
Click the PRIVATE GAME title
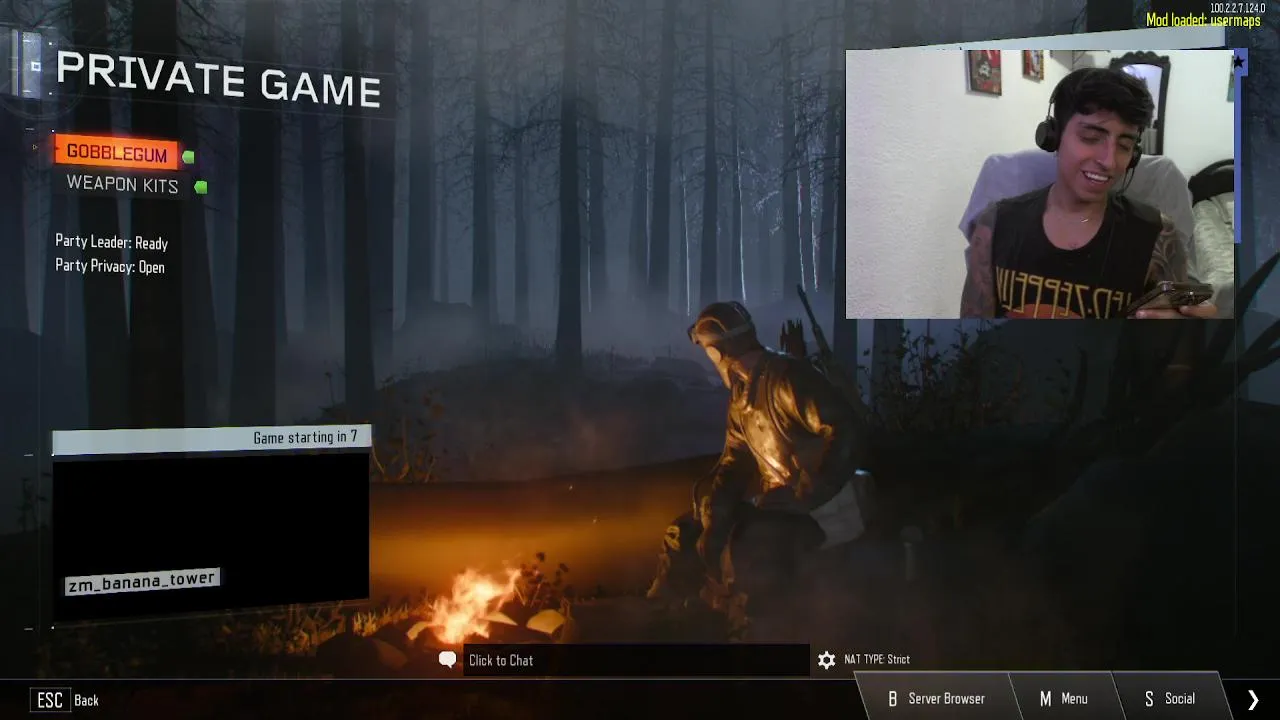(218, 80)
